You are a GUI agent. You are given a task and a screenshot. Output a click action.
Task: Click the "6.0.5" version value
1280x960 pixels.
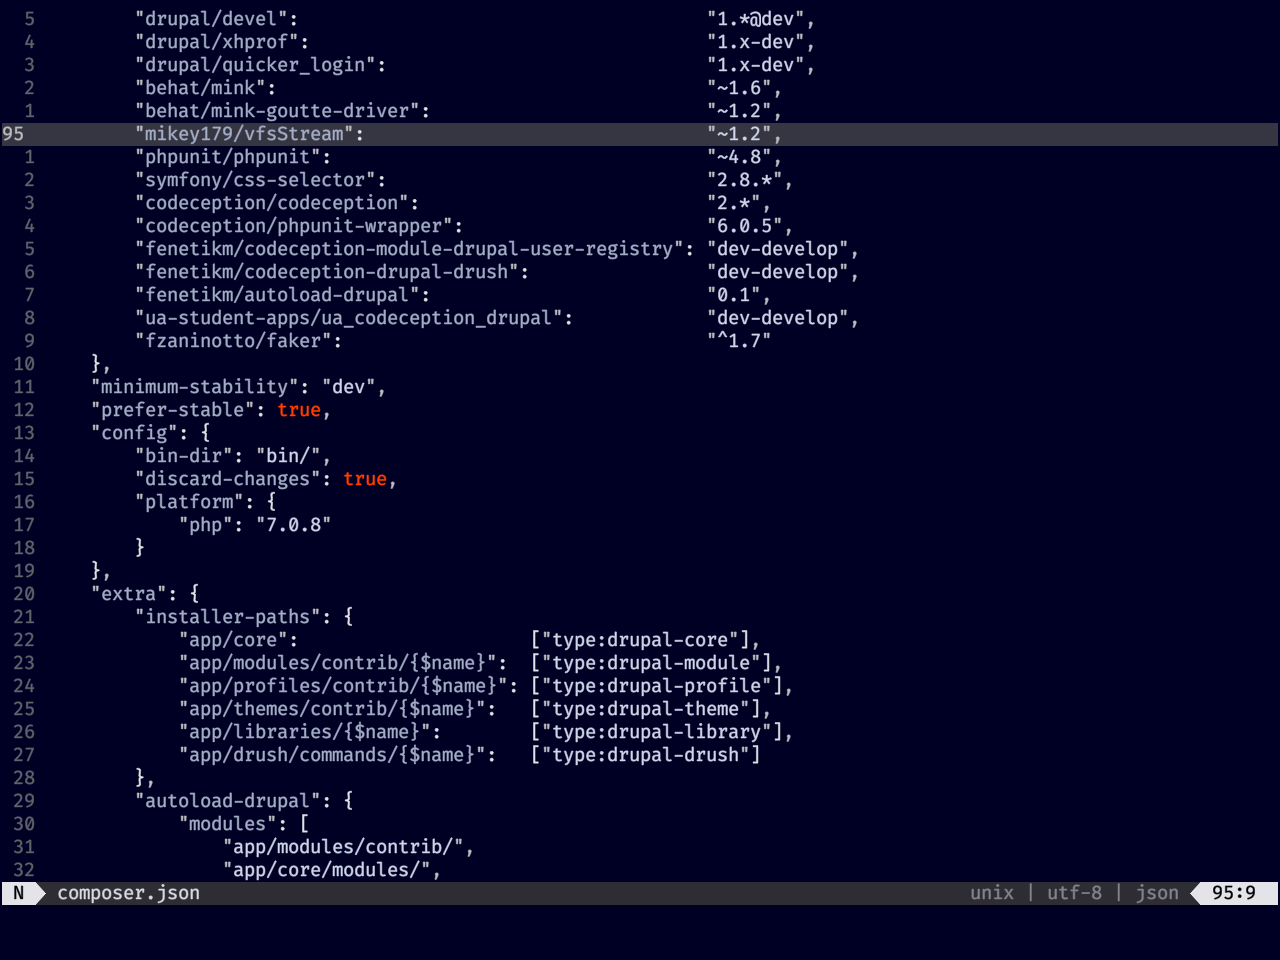745,226
